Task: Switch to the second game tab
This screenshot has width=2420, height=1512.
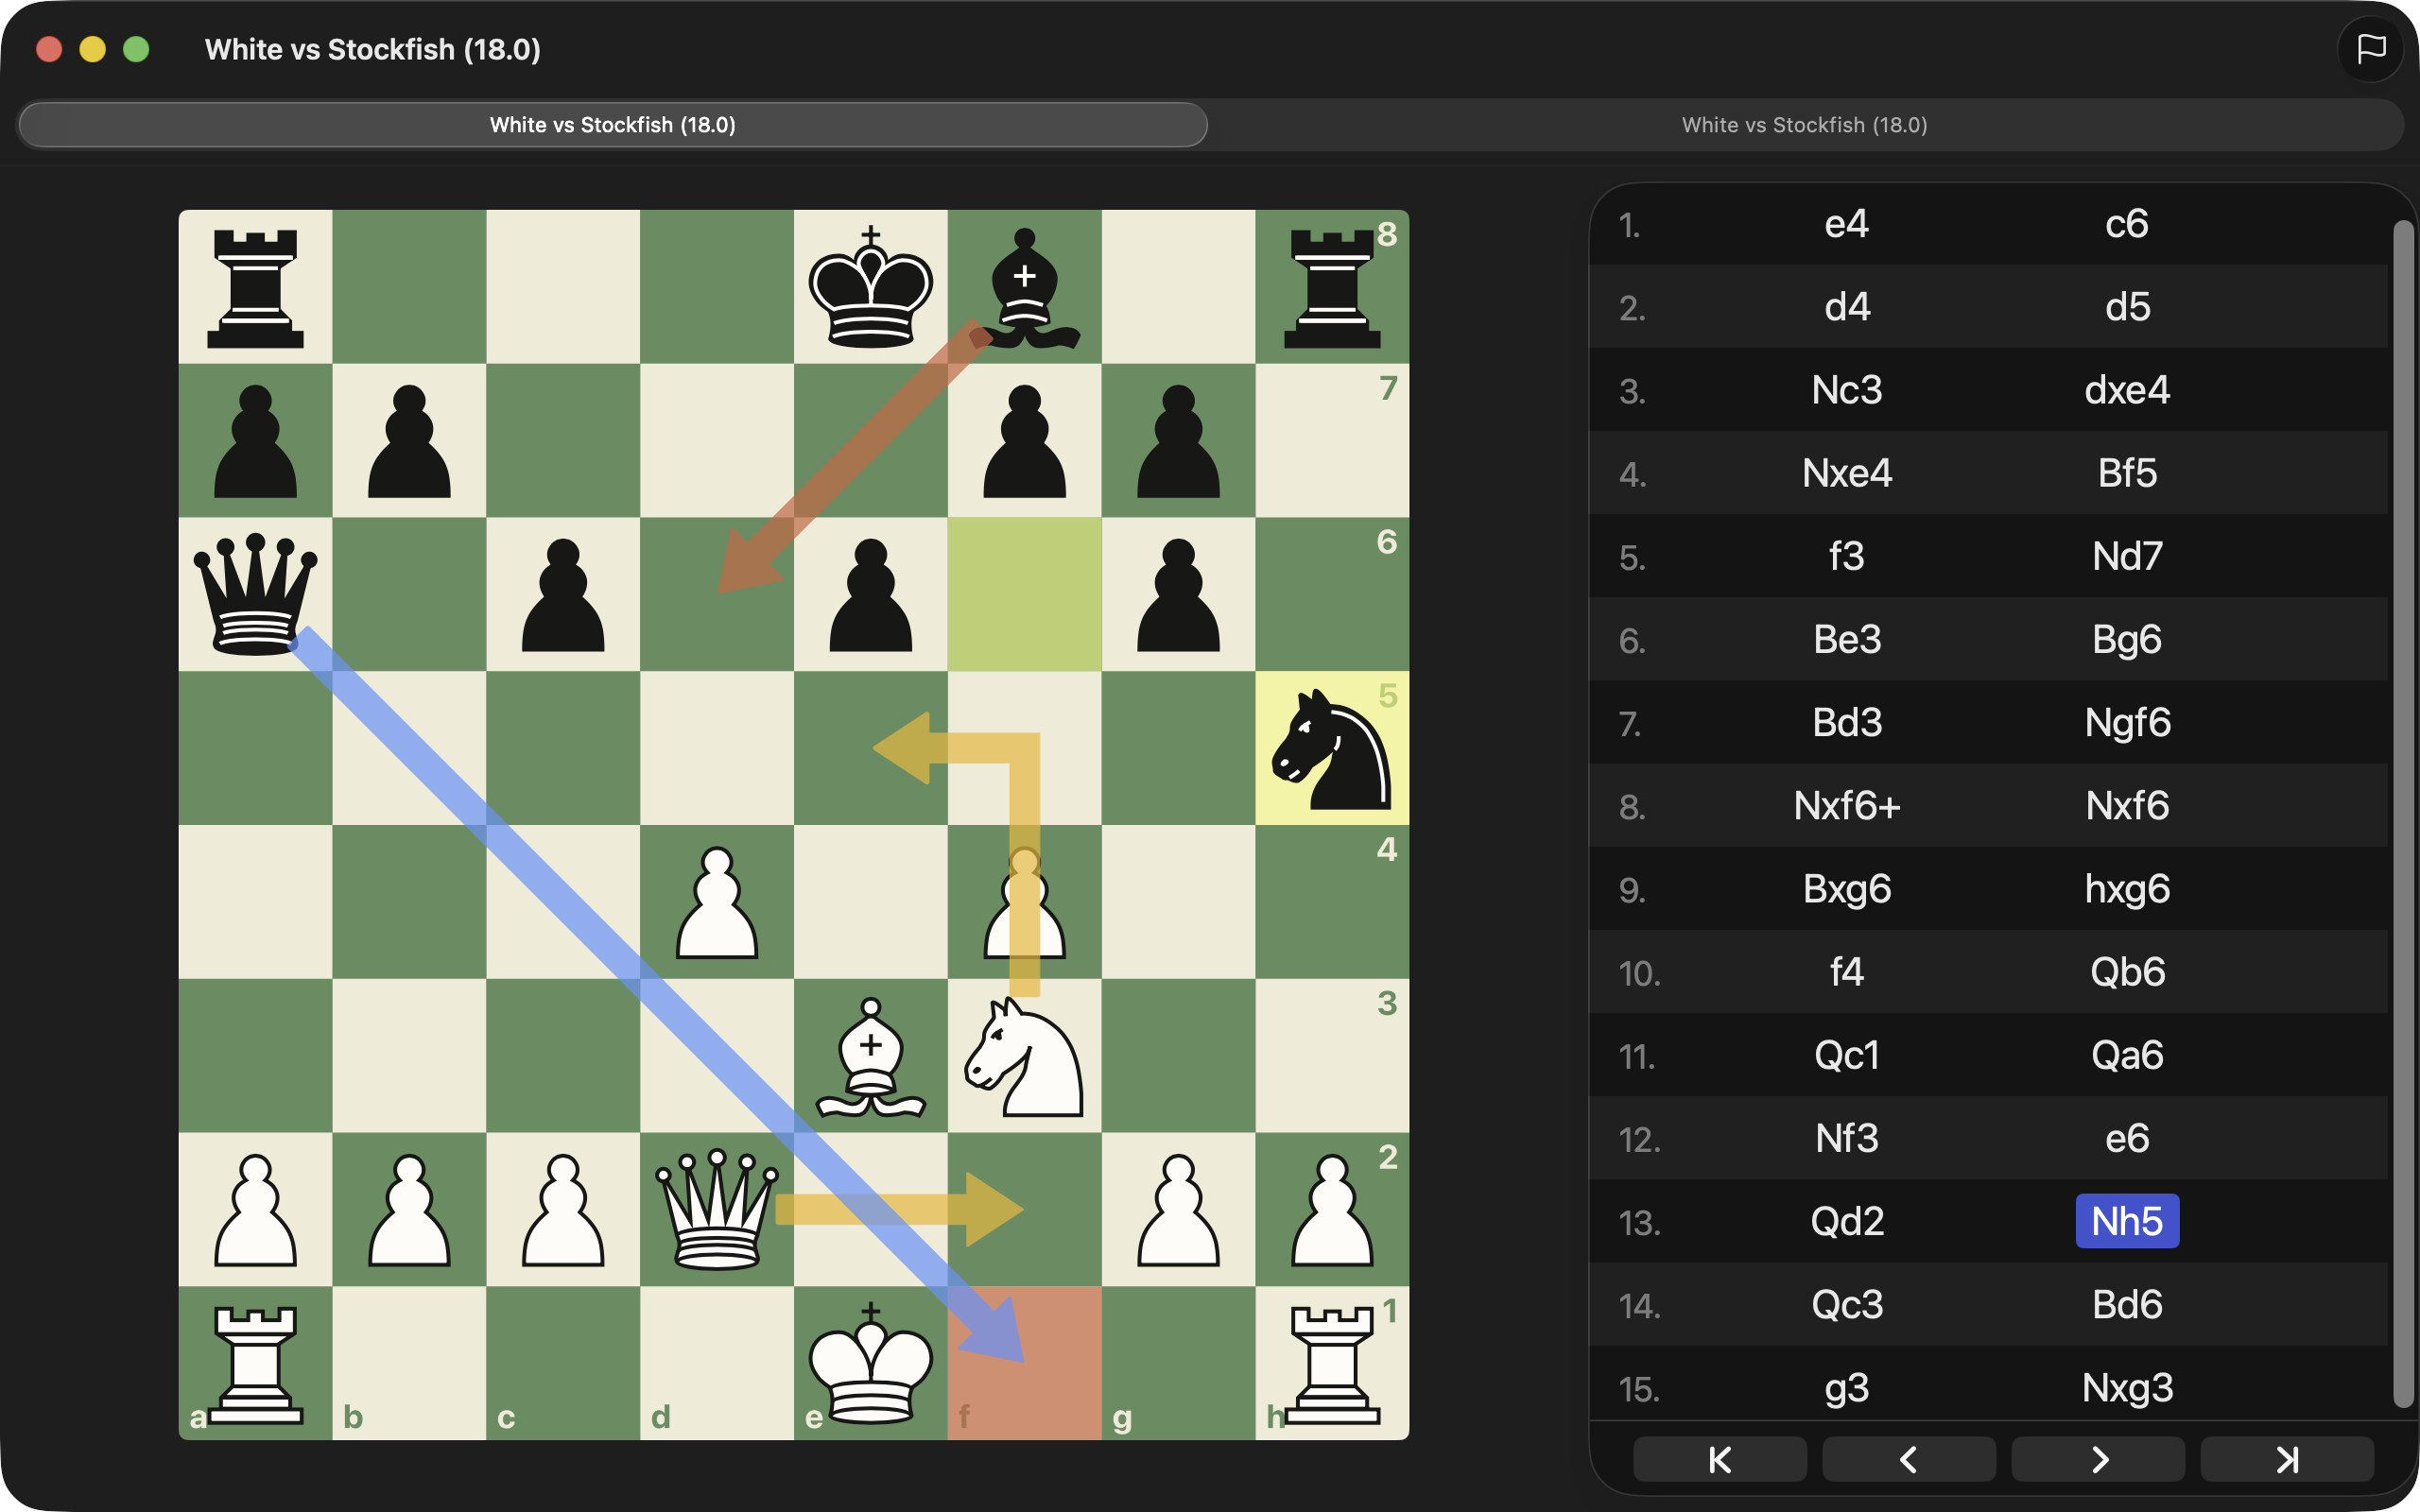Action: (x=1804, y=125)
